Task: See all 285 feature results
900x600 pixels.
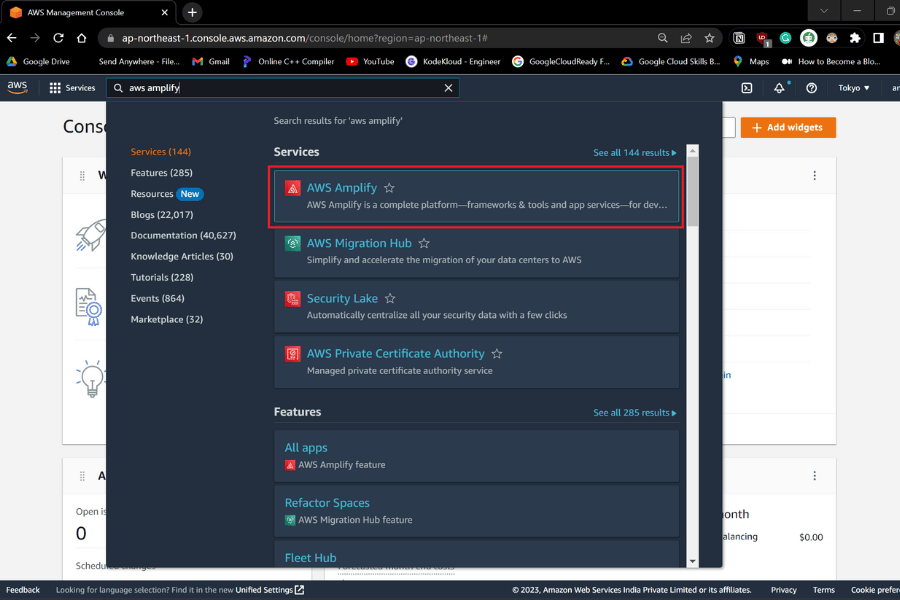Action: tap(634, 413)
